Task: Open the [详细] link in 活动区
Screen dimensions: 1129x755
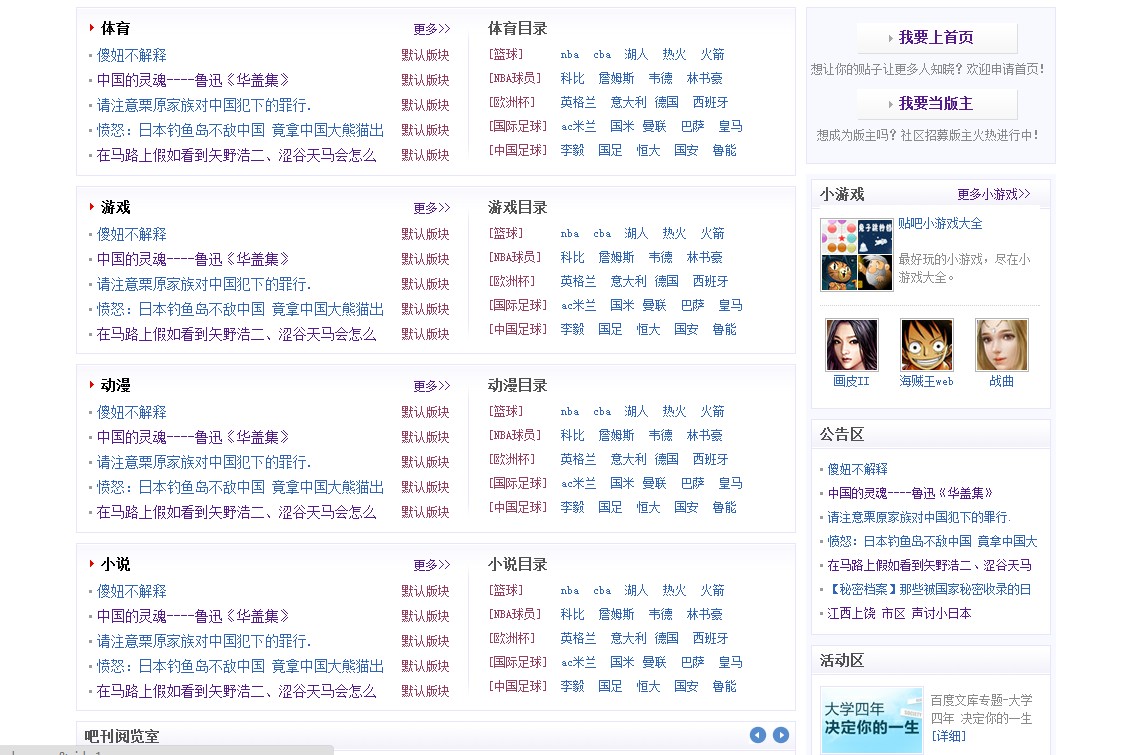Action: click(948, 736)
